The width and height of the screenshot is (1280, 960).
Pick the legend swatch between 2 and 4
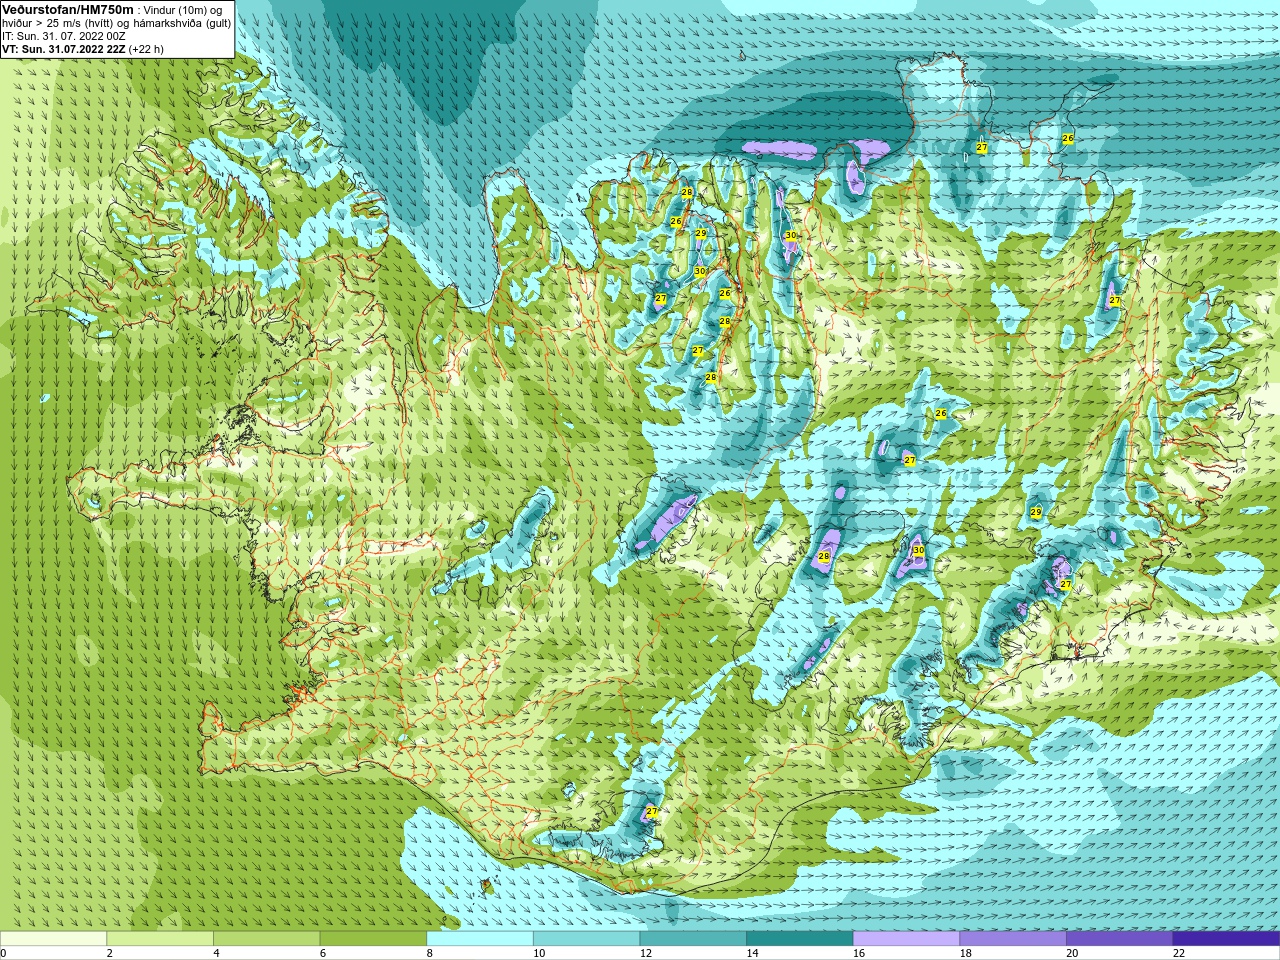(160, 938)
